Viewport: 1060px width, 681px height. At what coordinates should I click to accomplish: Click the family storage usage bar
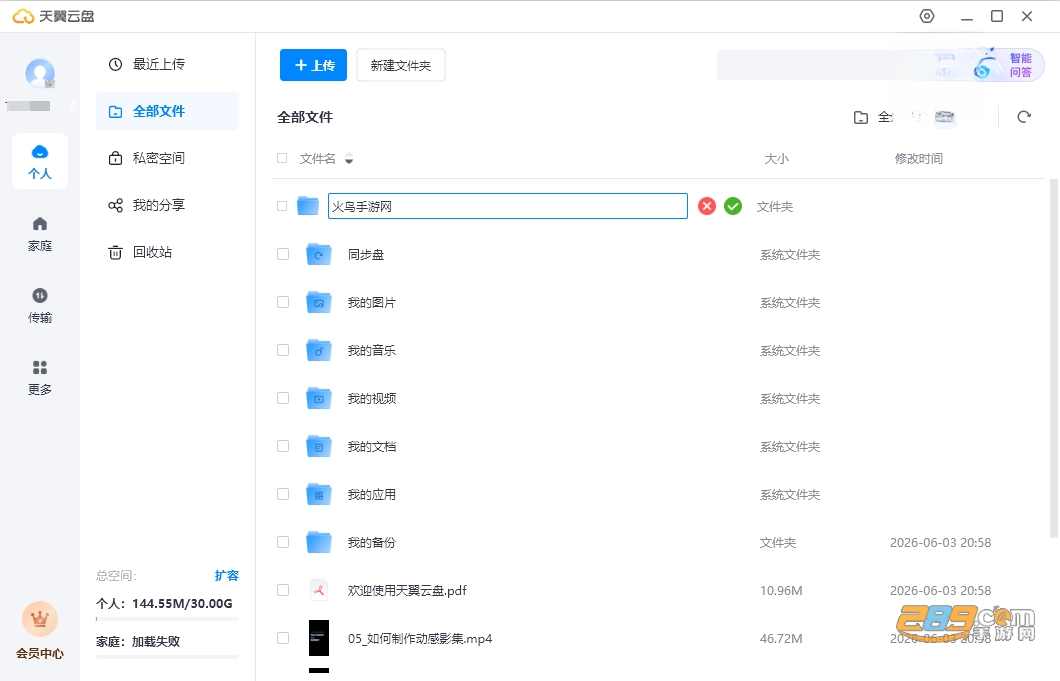[167, 657]
